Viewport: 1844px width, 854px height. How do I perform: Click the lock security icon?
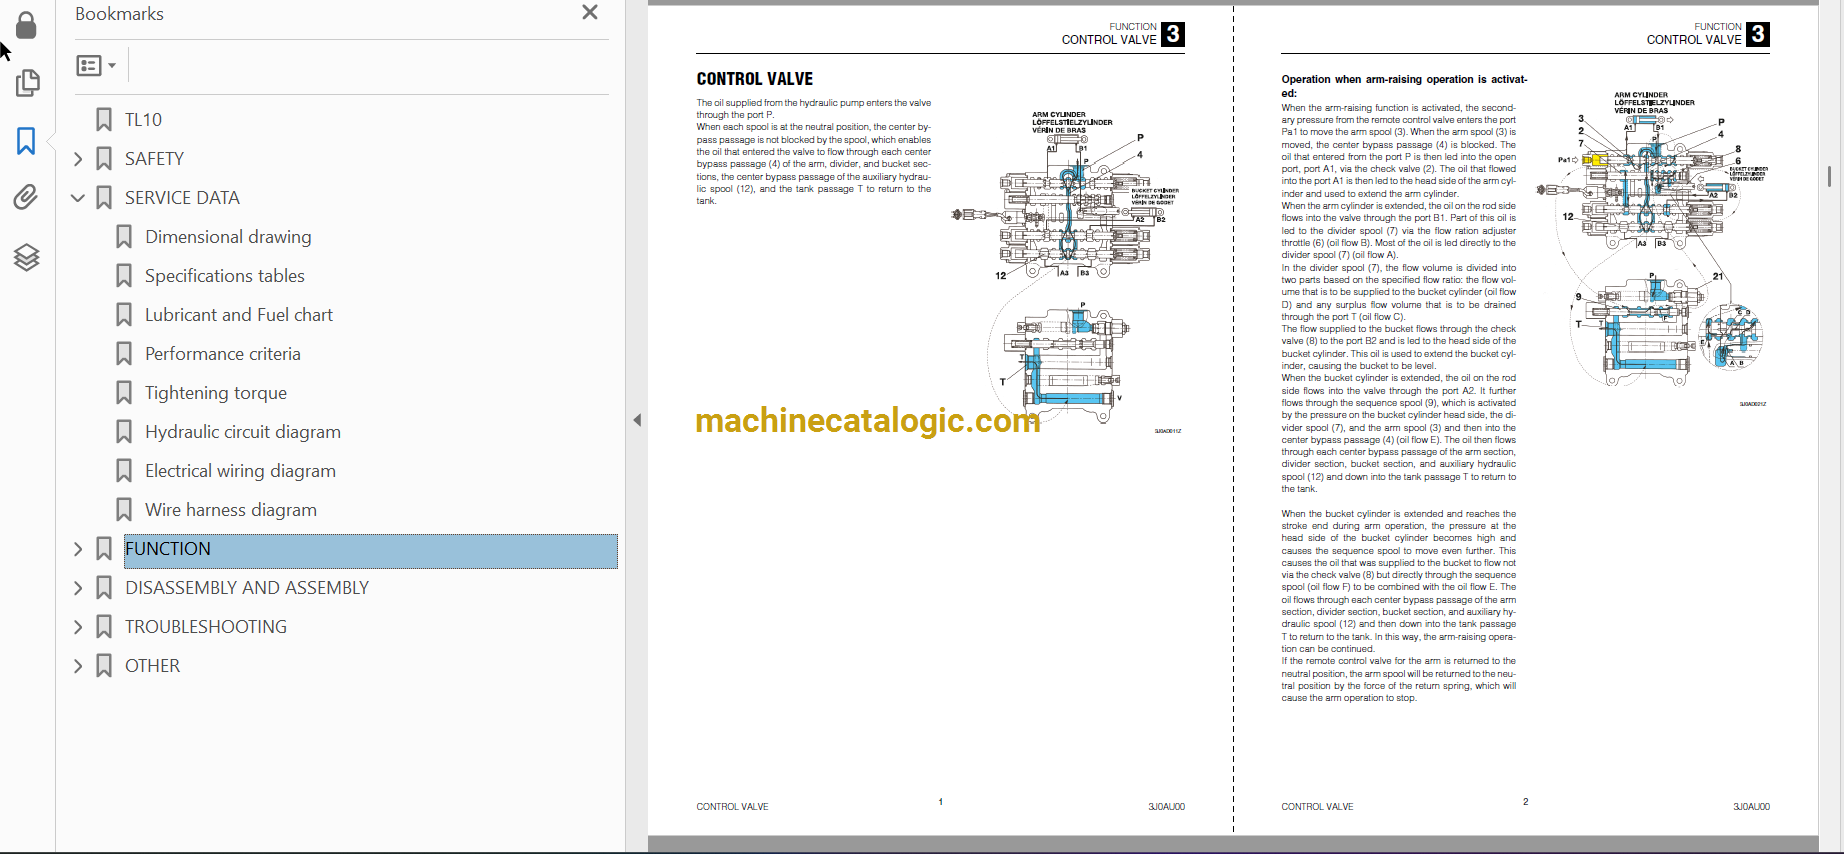[27, 25]
